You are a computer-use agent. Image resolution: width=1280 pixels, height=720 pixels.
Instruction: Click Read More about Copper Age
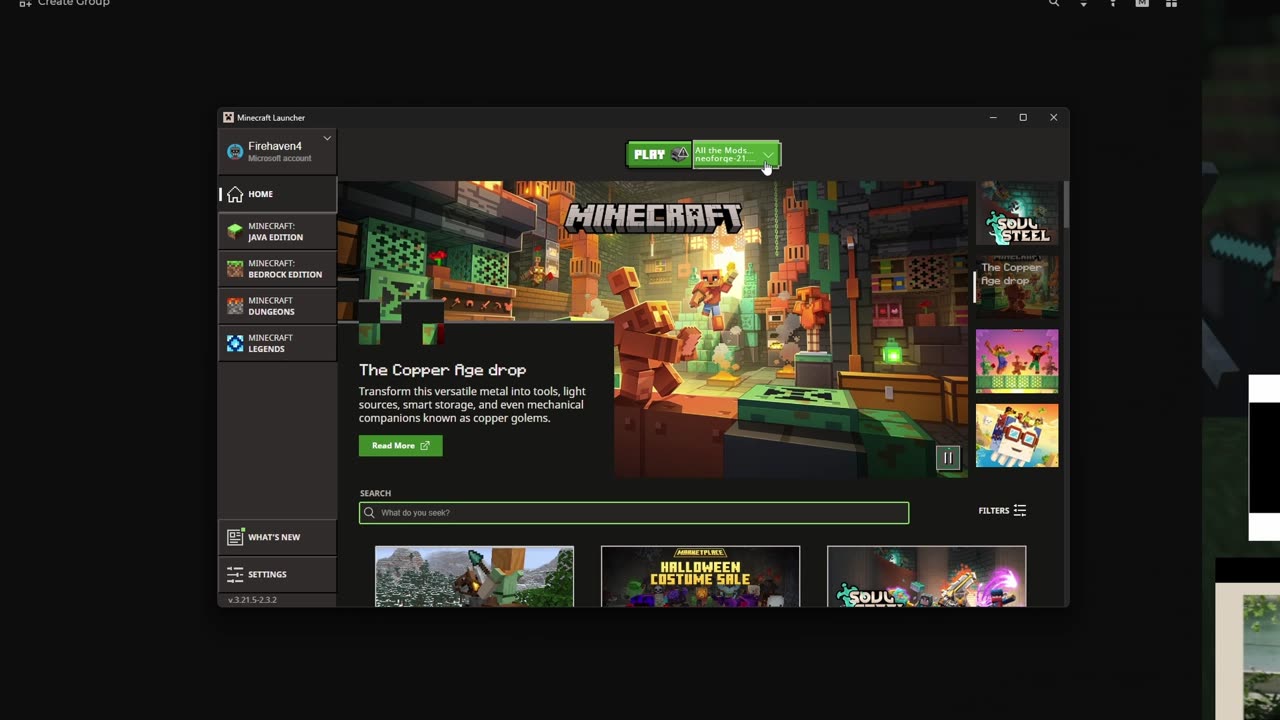(x=400, y=446)
